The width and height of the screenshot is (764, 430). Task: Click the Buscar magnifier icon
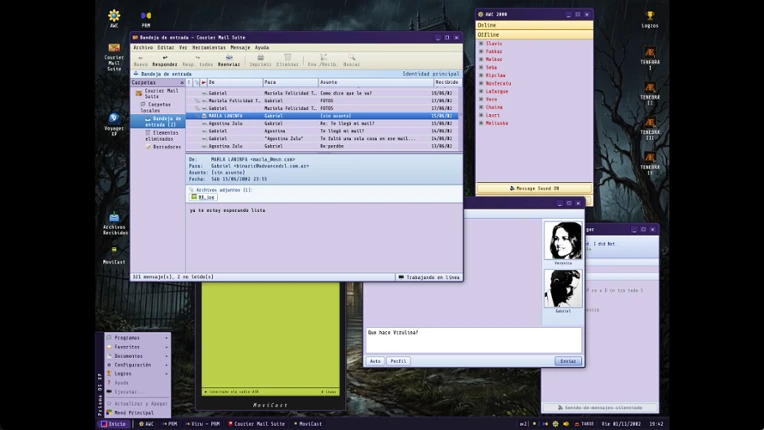pyautogui.click(x=351, y=57)
